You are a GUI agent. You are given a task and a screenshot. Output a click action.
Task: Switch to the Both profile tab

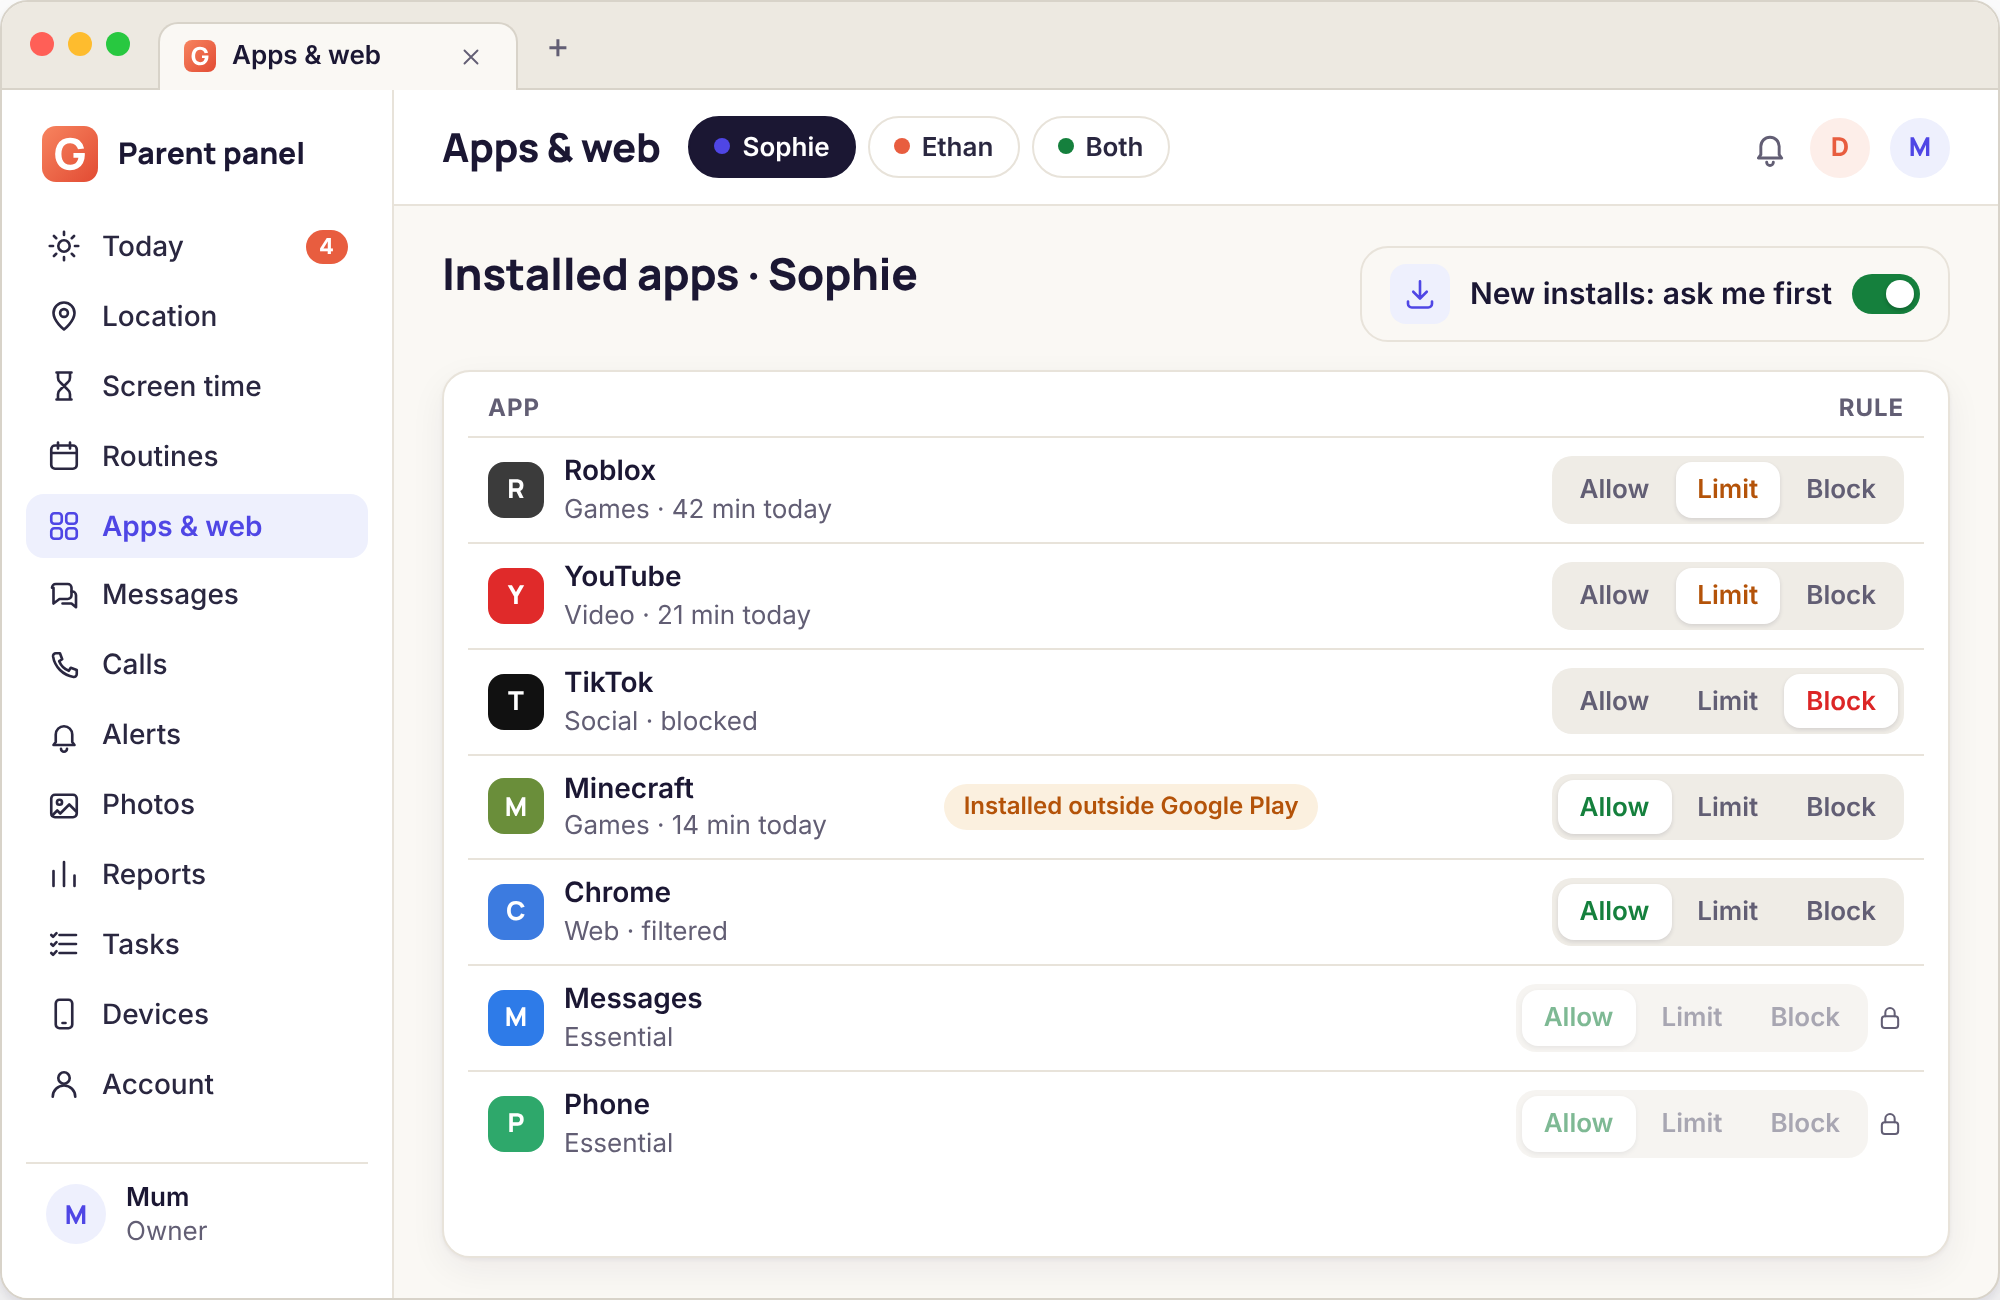tap(1100, 147)
